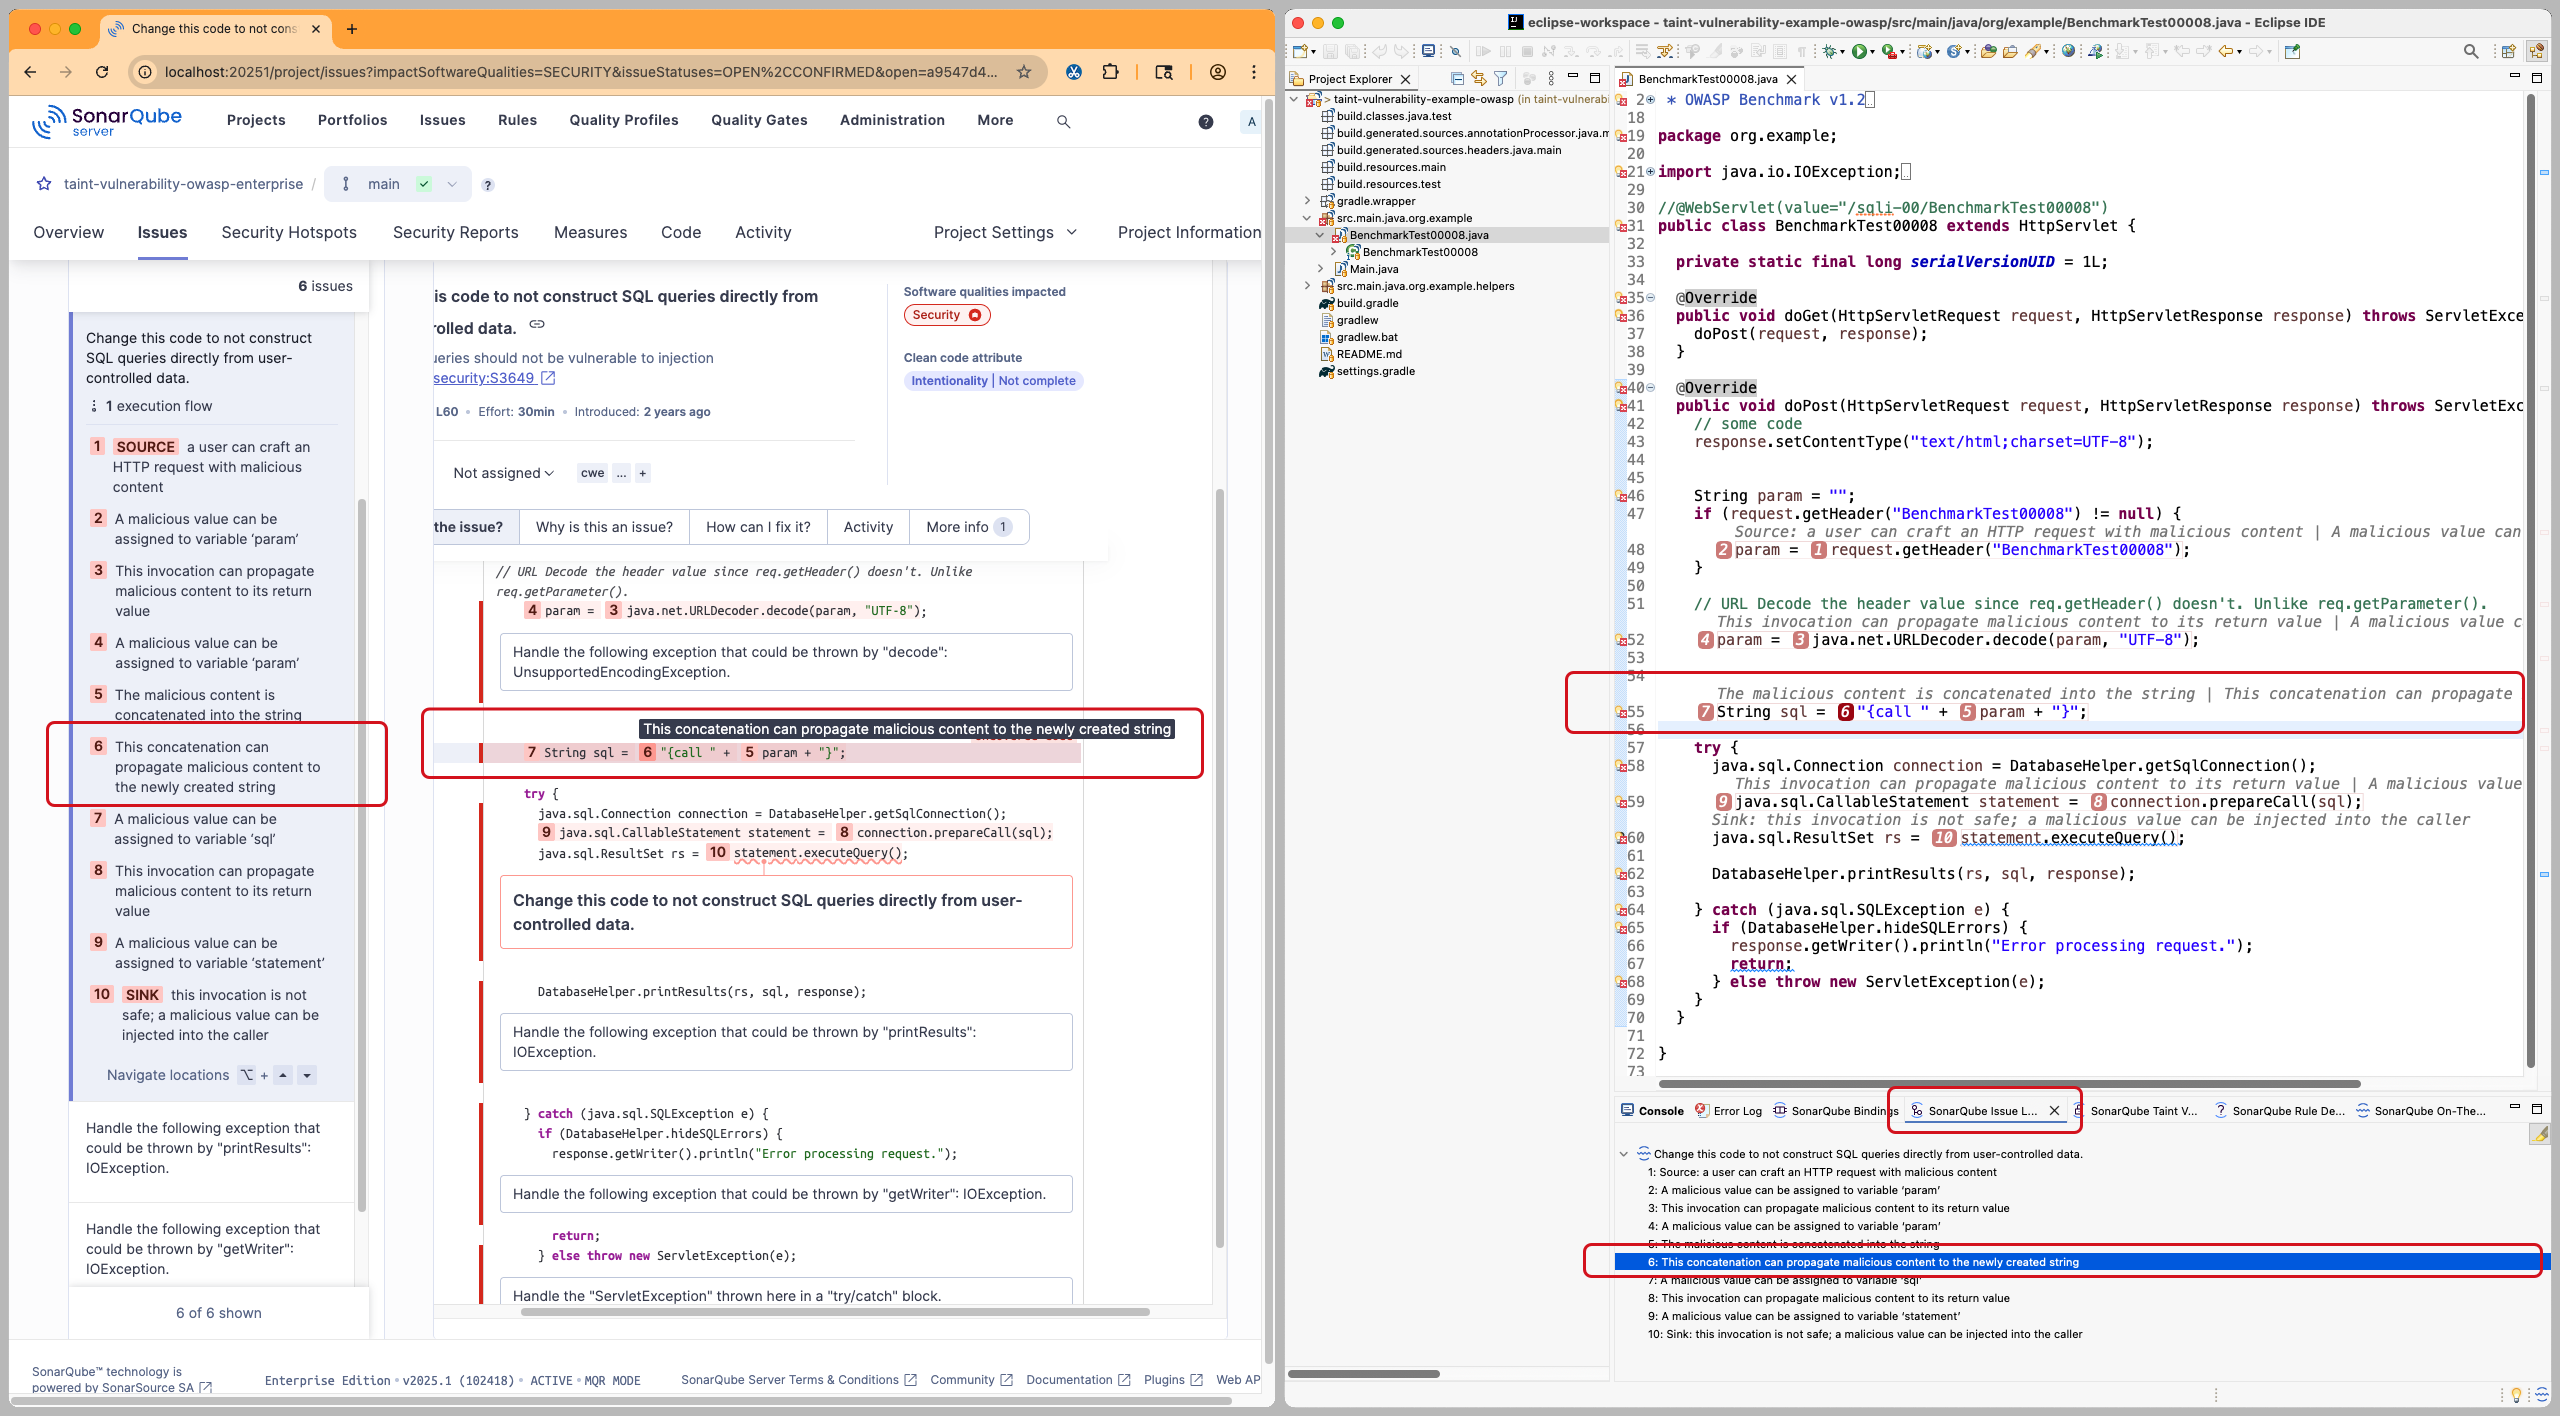This screenshot has width=2560, height=1416.
Task: Select BenchmarkTest00008.java in Project Explorer
Action: (x=1418, y=235)
